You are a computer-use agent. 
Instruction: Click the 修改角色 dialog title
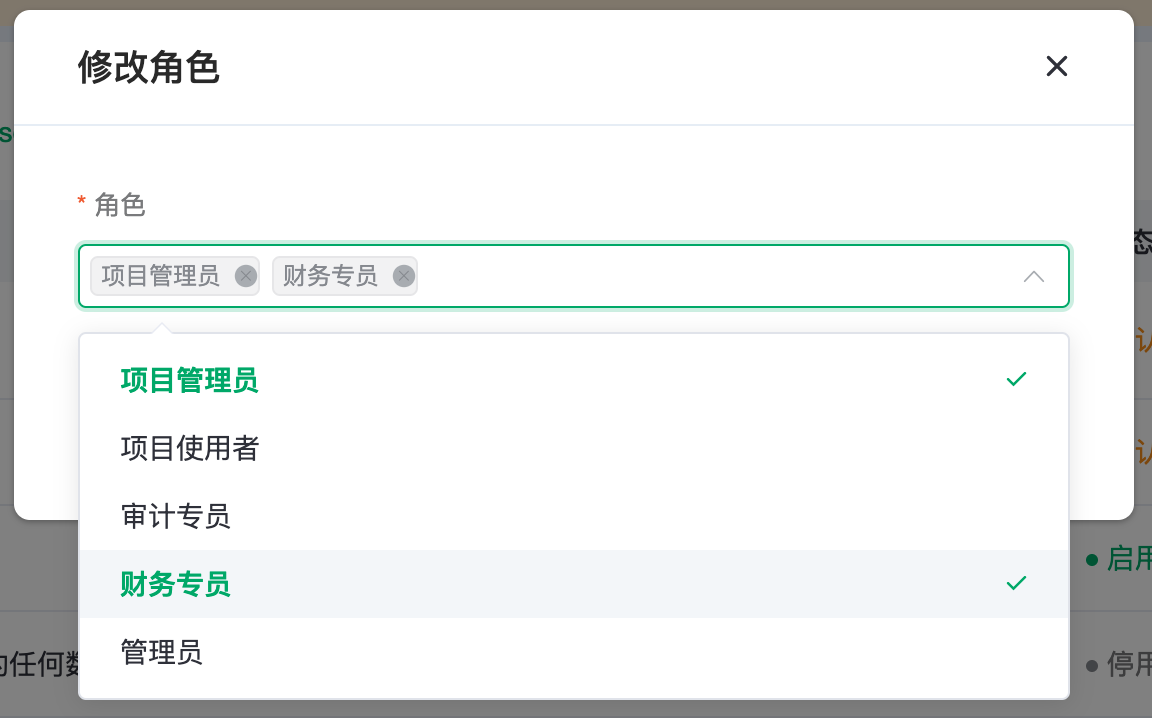point(149,68)
